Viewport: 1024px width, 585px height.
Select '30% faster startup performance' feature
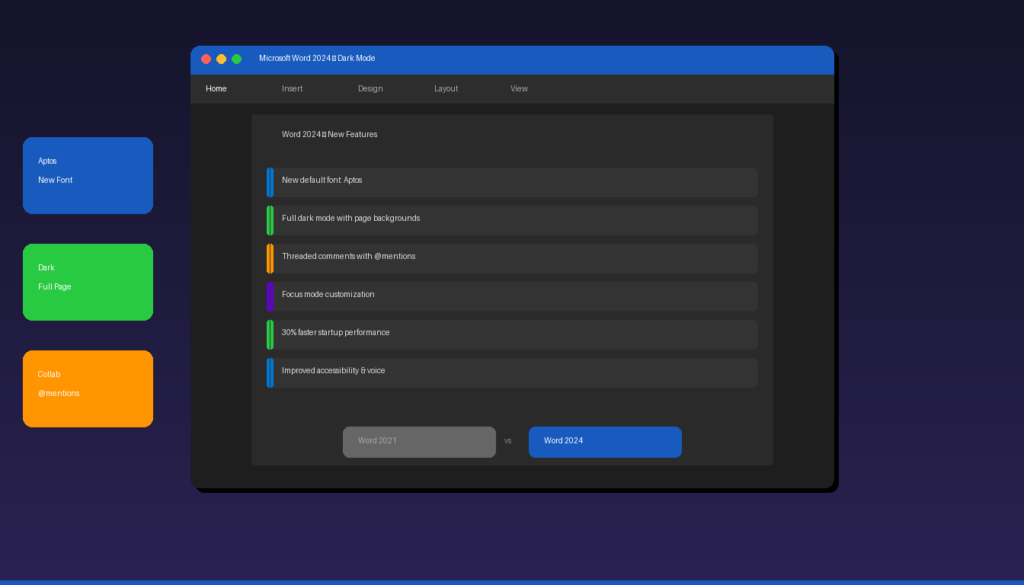512,334
